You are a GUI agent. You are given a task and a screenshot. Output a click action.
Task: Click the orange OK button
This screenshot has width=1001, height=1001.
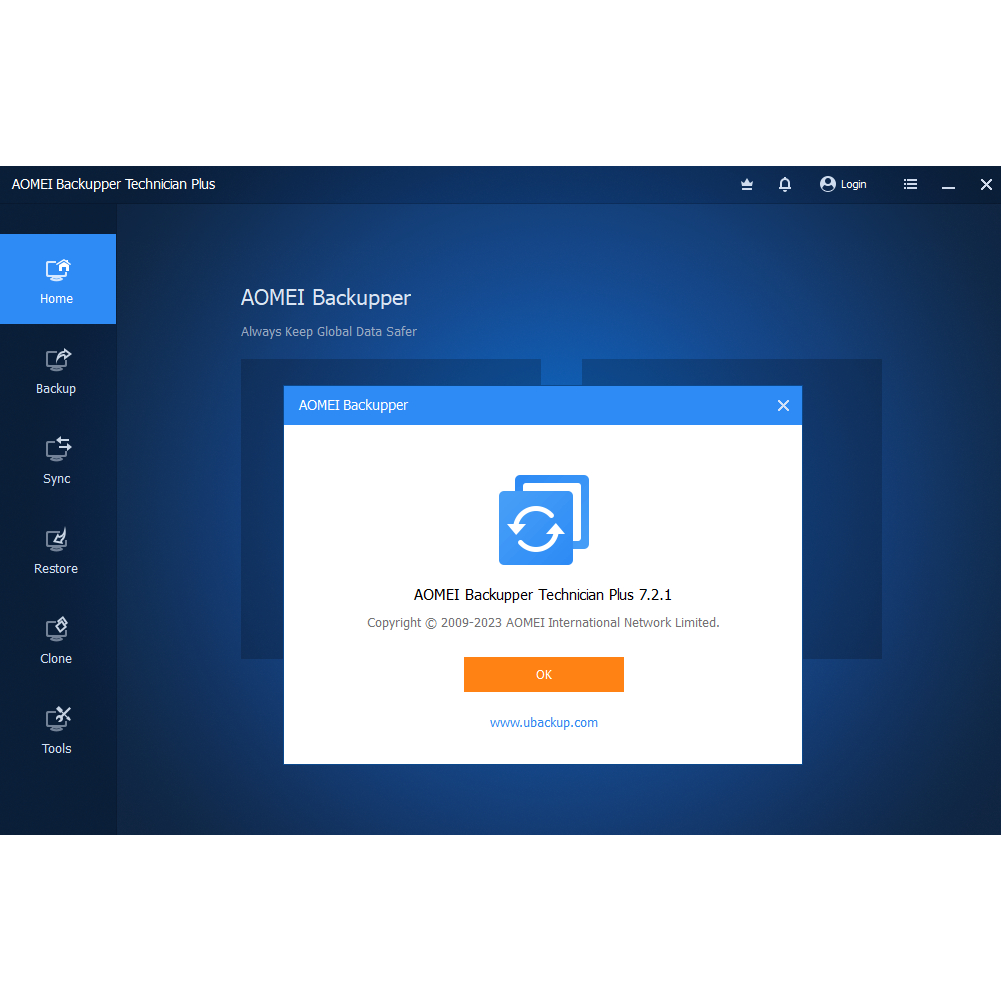point(544,674)
